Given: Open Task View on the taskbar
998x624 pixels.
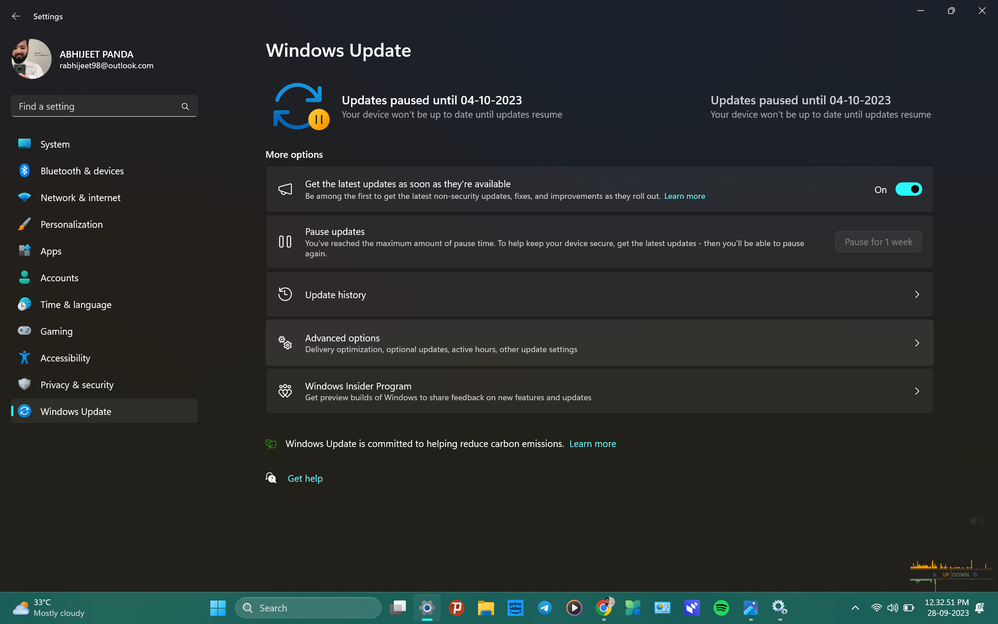Looking at the screenshot, I should (398, 608).
